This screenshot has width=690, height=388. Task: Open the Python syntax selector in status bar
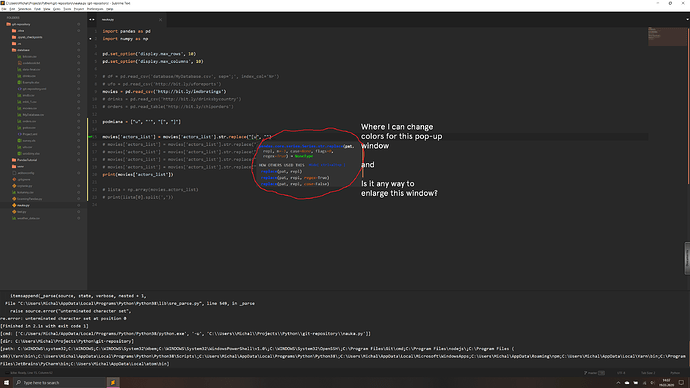tap(675, 373)
